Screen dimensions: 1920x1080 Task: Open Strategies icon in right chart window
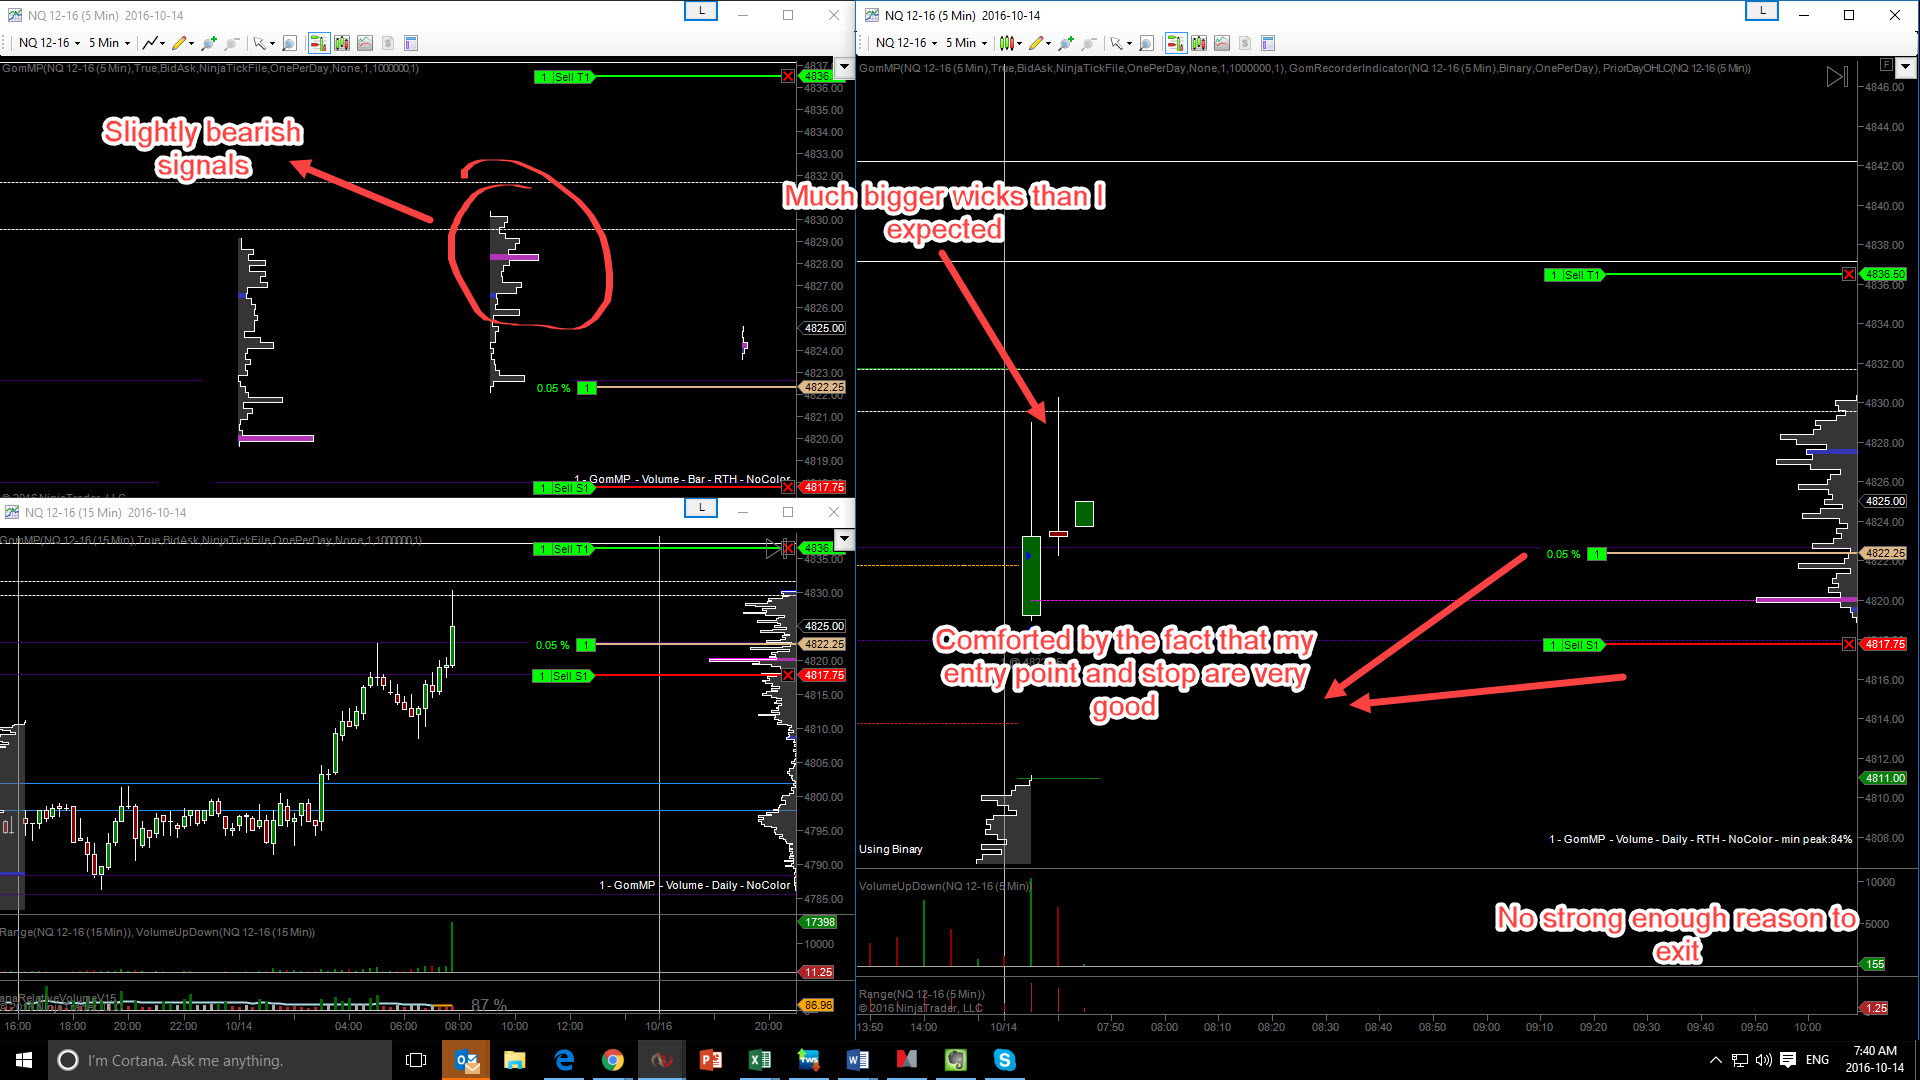[1245, 43]
